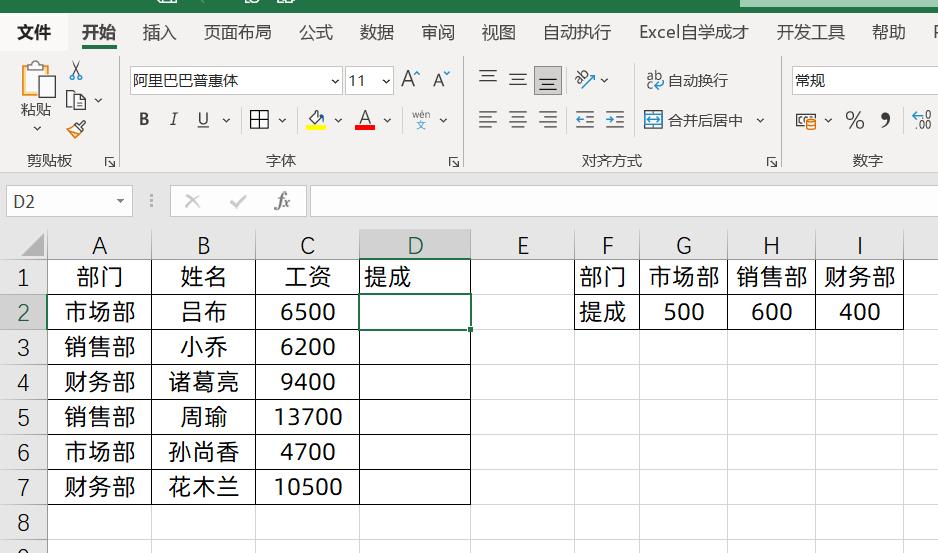This screenshot has width=938, height=553.
Task: Click the Copy icon
Action: click(76, 100)
